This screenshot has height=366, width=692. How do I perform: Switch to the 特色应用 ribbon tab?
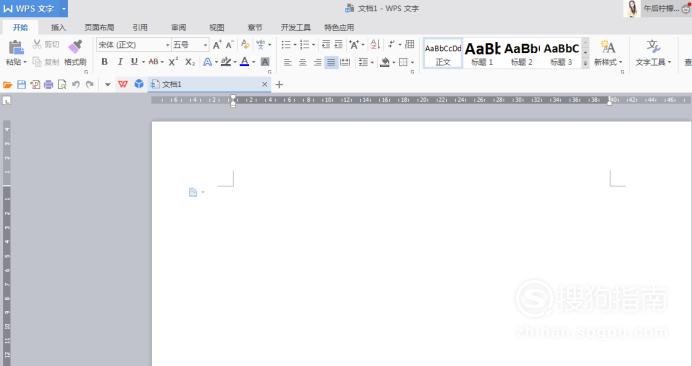coord(339,27)
